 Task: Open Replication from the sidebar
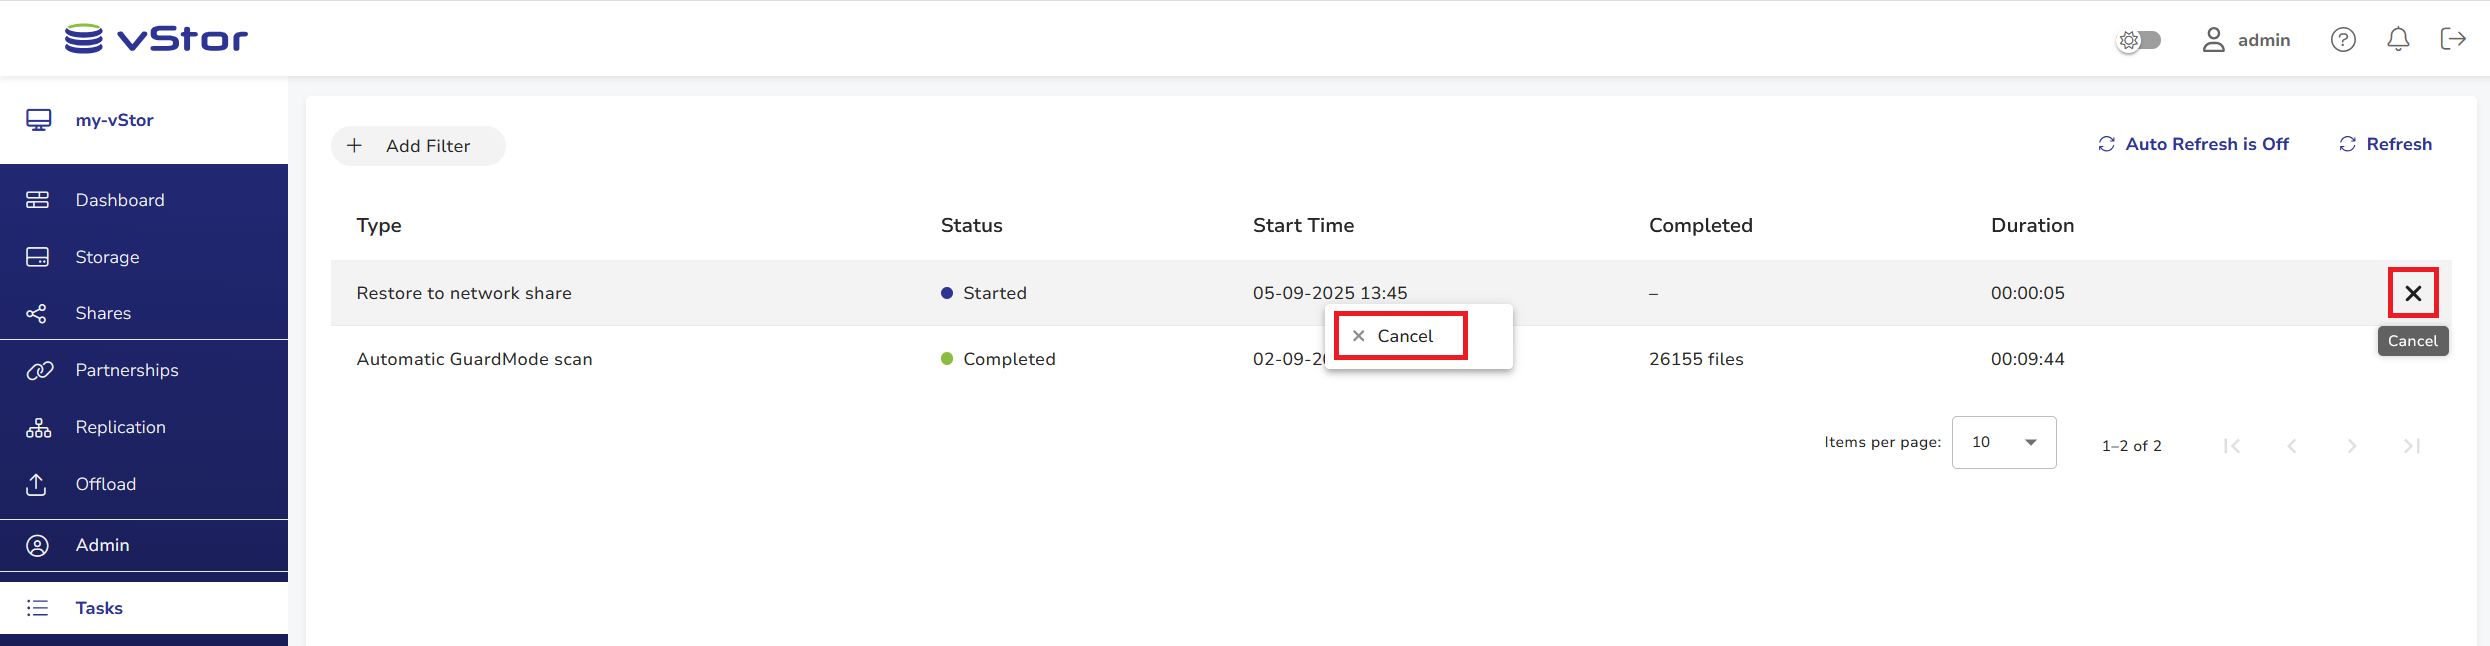pyautogui.click(x=120, y=427)
